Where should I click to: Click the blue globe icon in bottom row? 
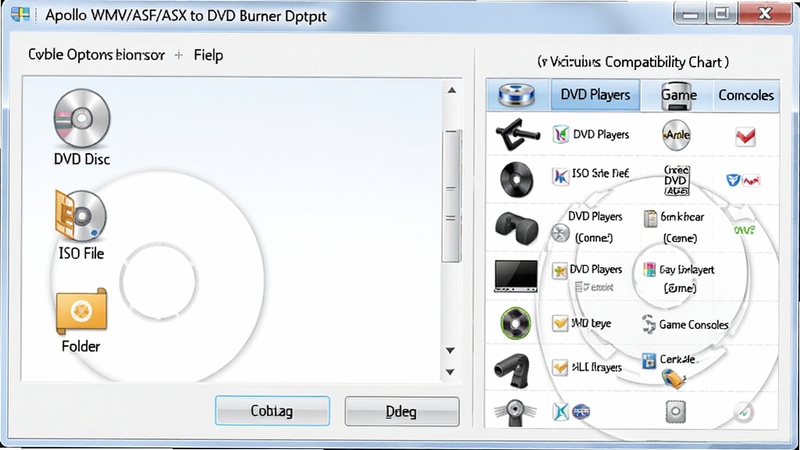point(581,411)
